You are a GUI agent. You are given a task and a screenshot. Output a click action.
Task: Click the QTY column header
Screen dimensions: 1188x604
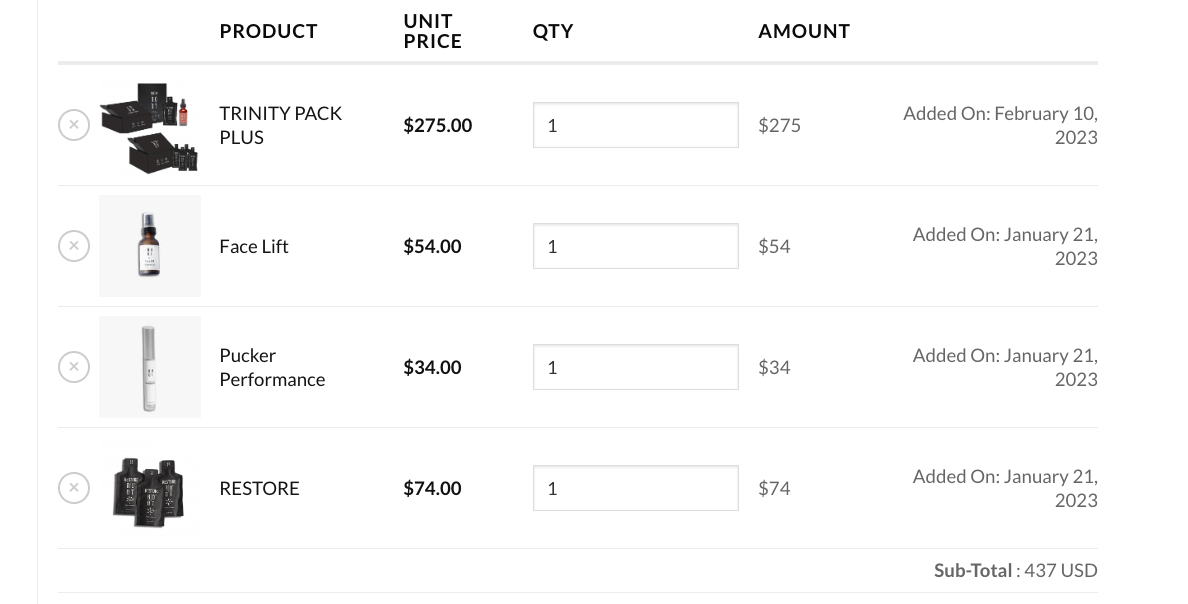point(553,31)
